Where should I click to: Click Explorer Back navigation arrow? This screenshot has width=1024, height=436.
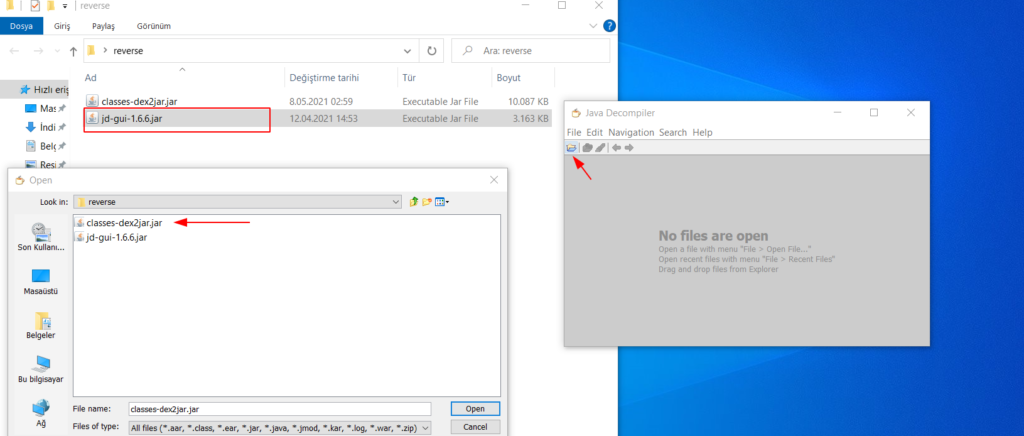coord(15,51)
